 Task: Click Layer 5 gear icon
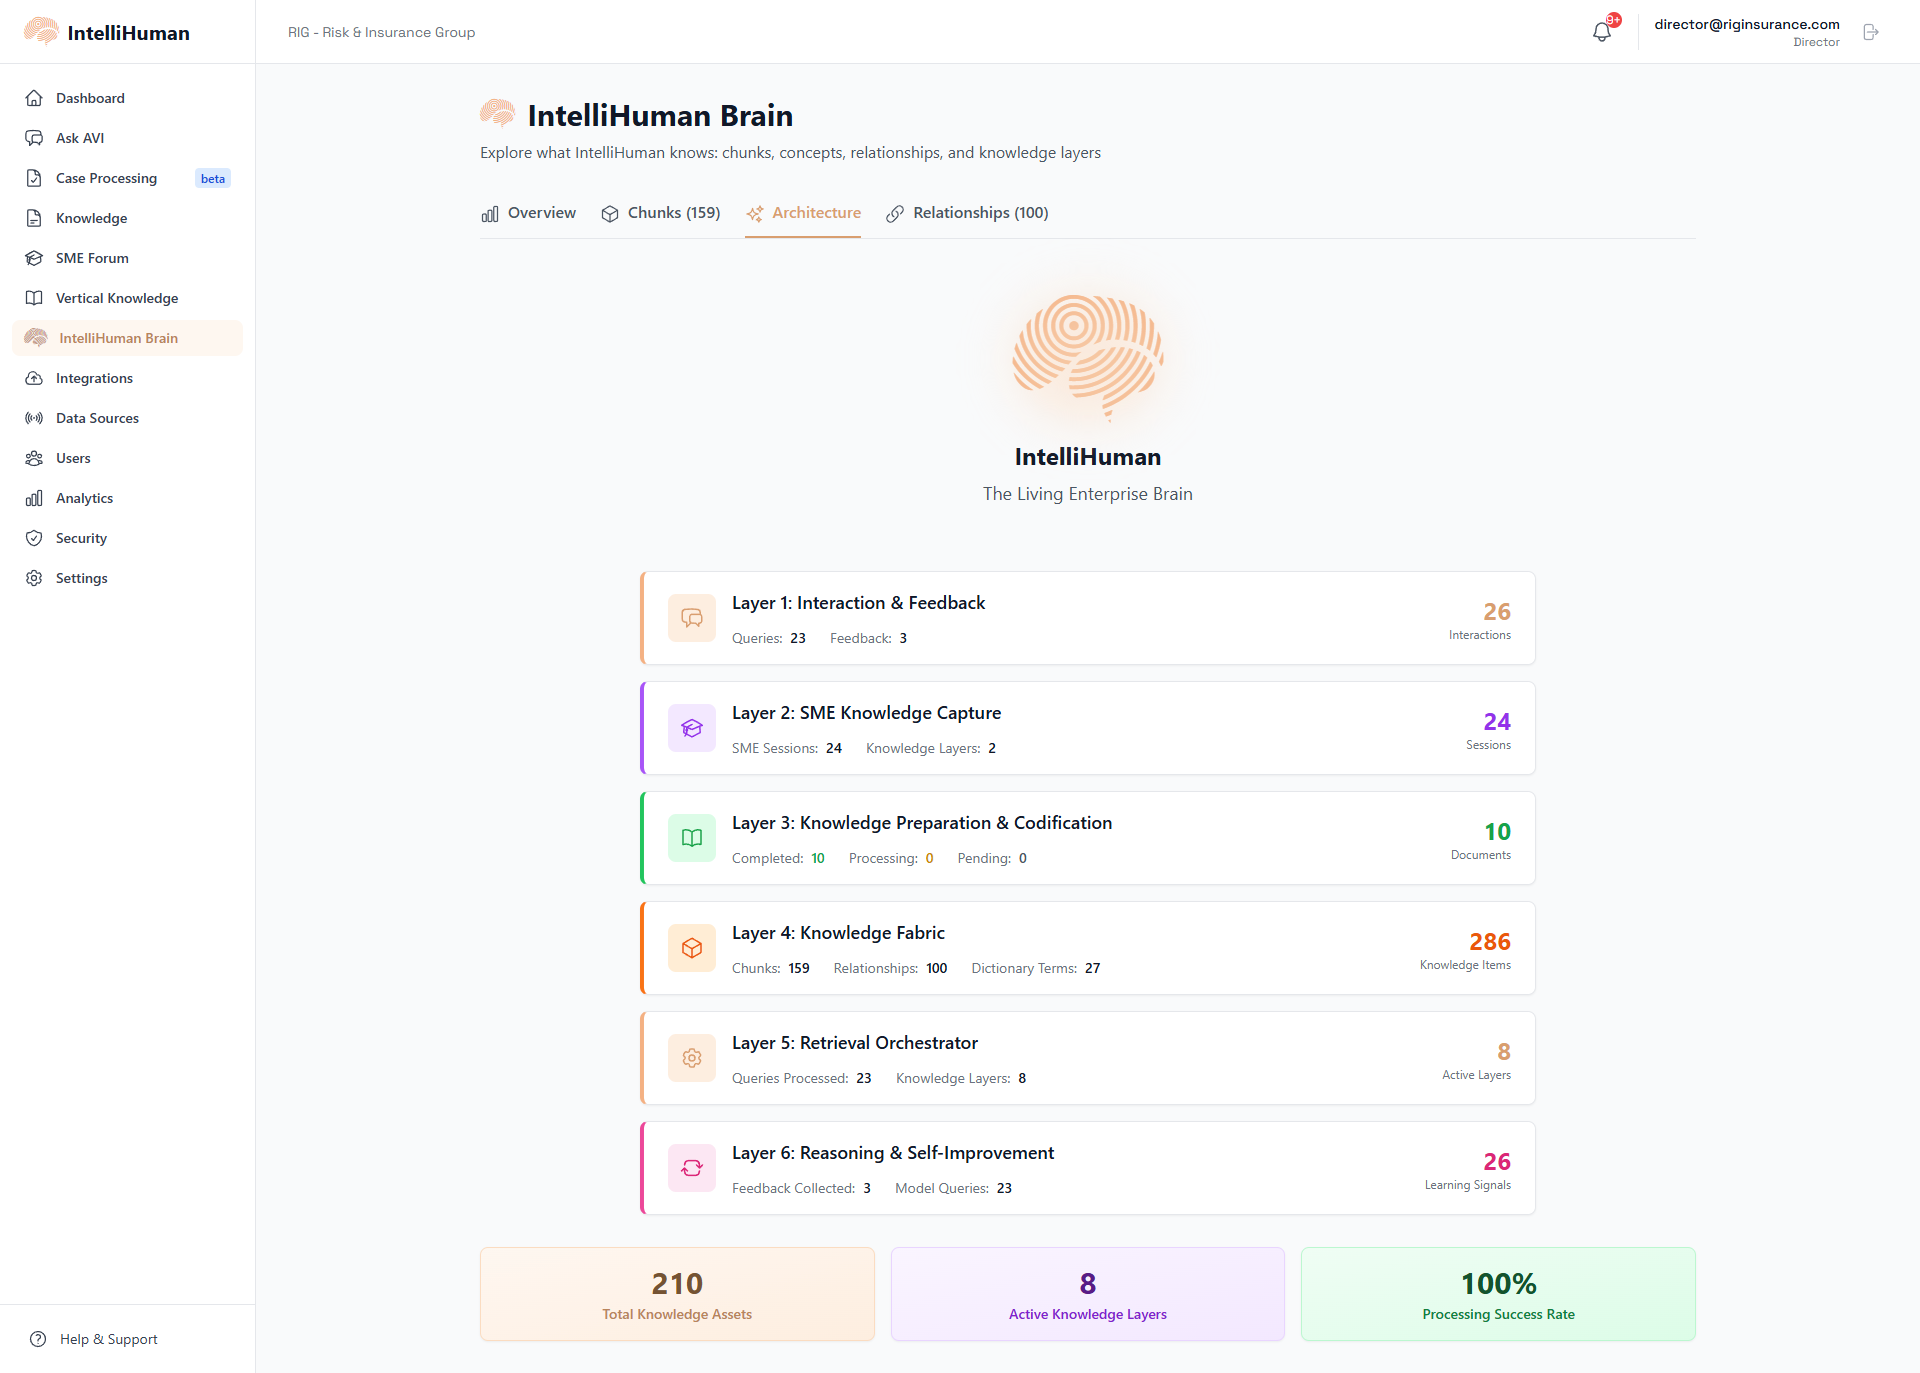pos(691,1058)
